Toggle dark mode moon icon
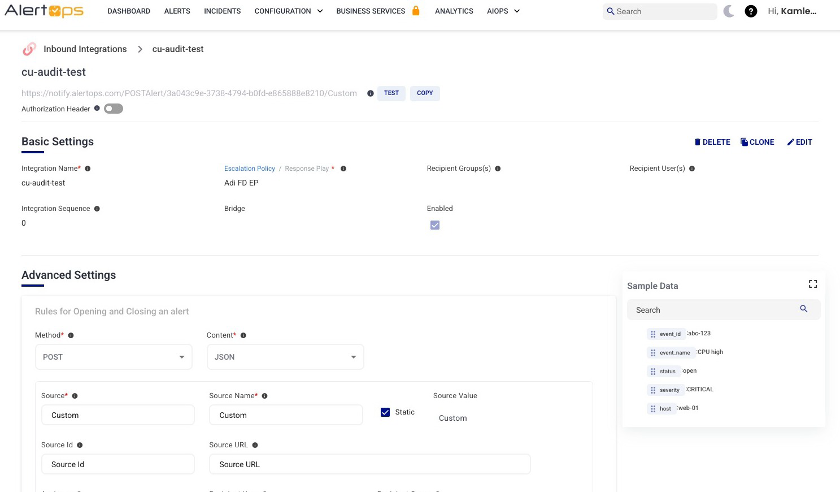 [729, 11]
